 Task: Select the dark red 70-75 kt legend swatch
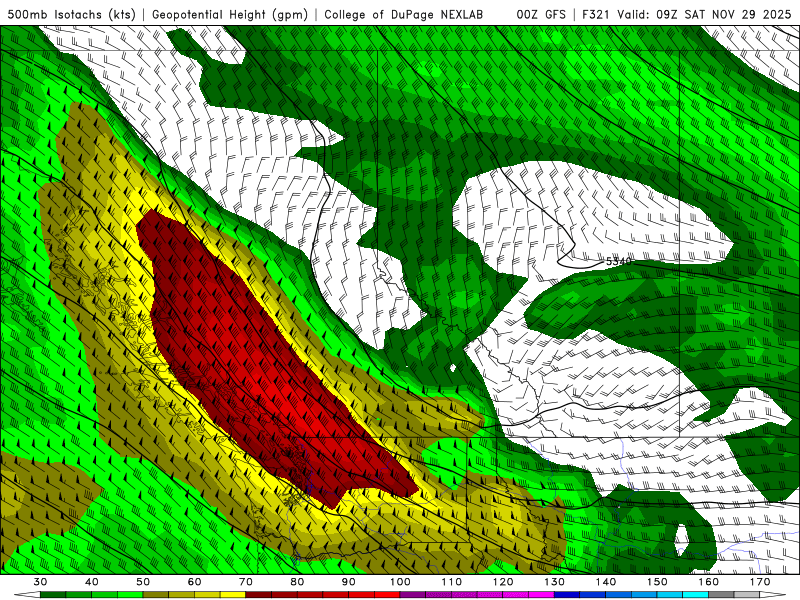pyautogui.click(x=259, y=595)
